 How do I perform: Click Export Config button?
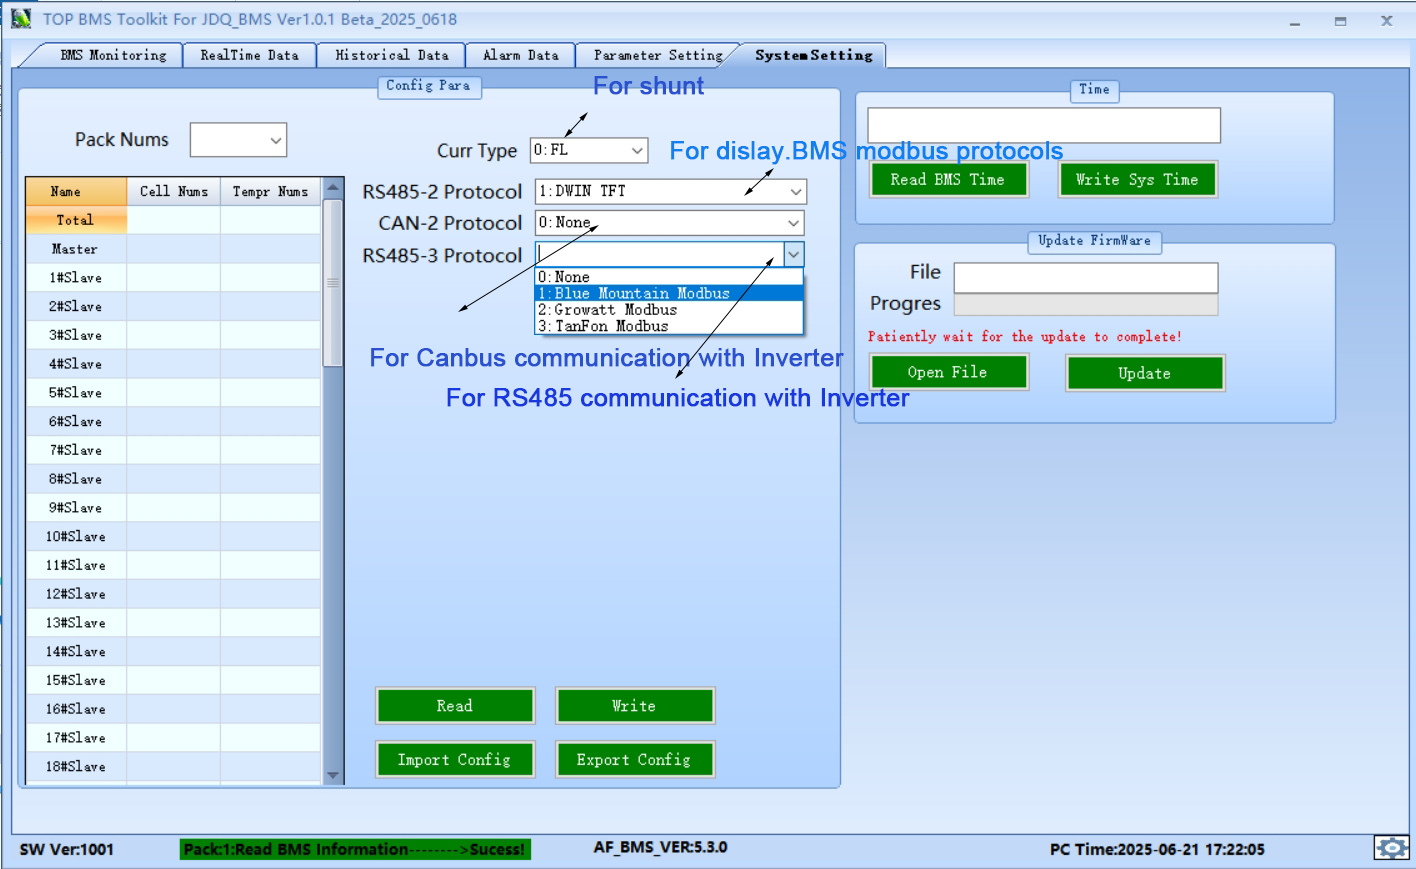pos(635,760)
